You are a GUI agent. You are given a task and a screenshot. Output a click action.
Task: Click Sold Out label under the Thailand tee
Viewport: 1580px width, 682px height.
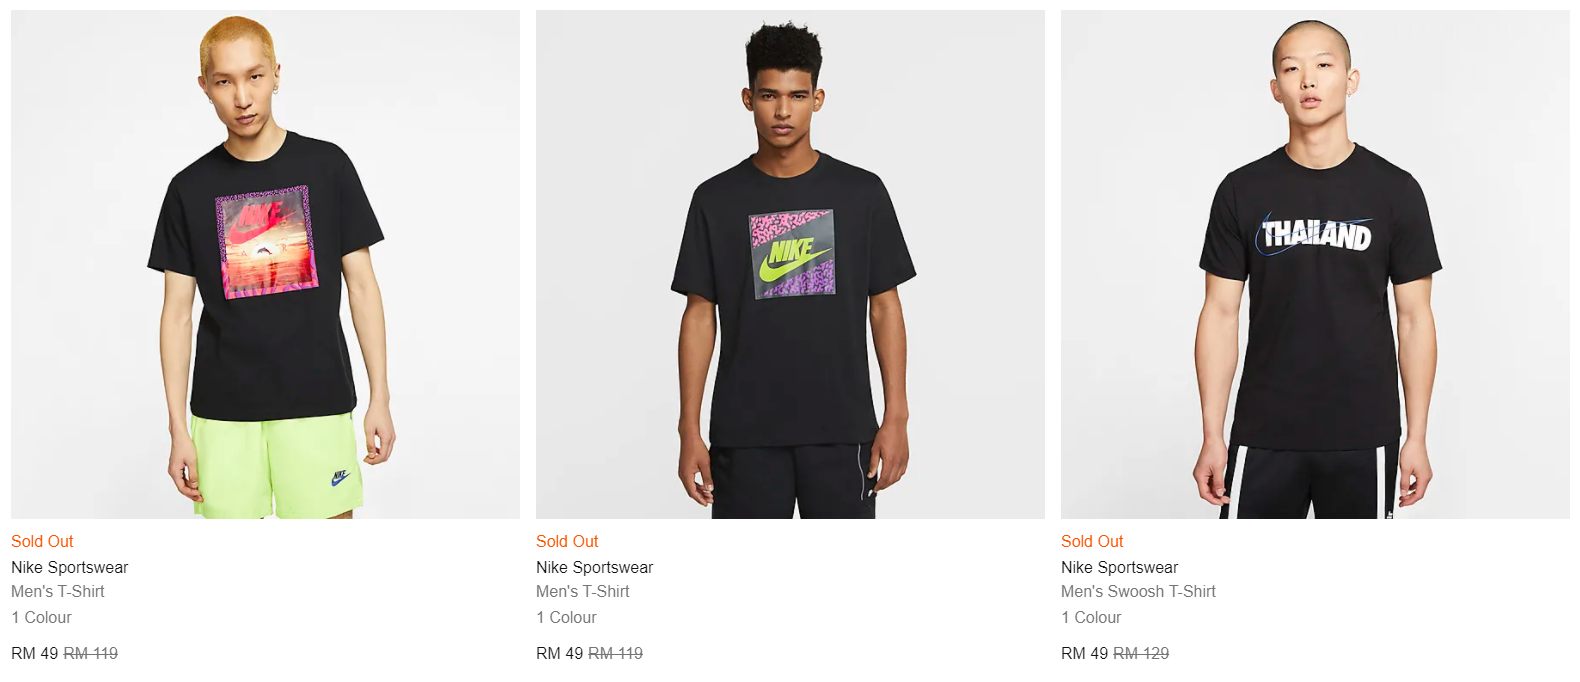pos(1092,541)
